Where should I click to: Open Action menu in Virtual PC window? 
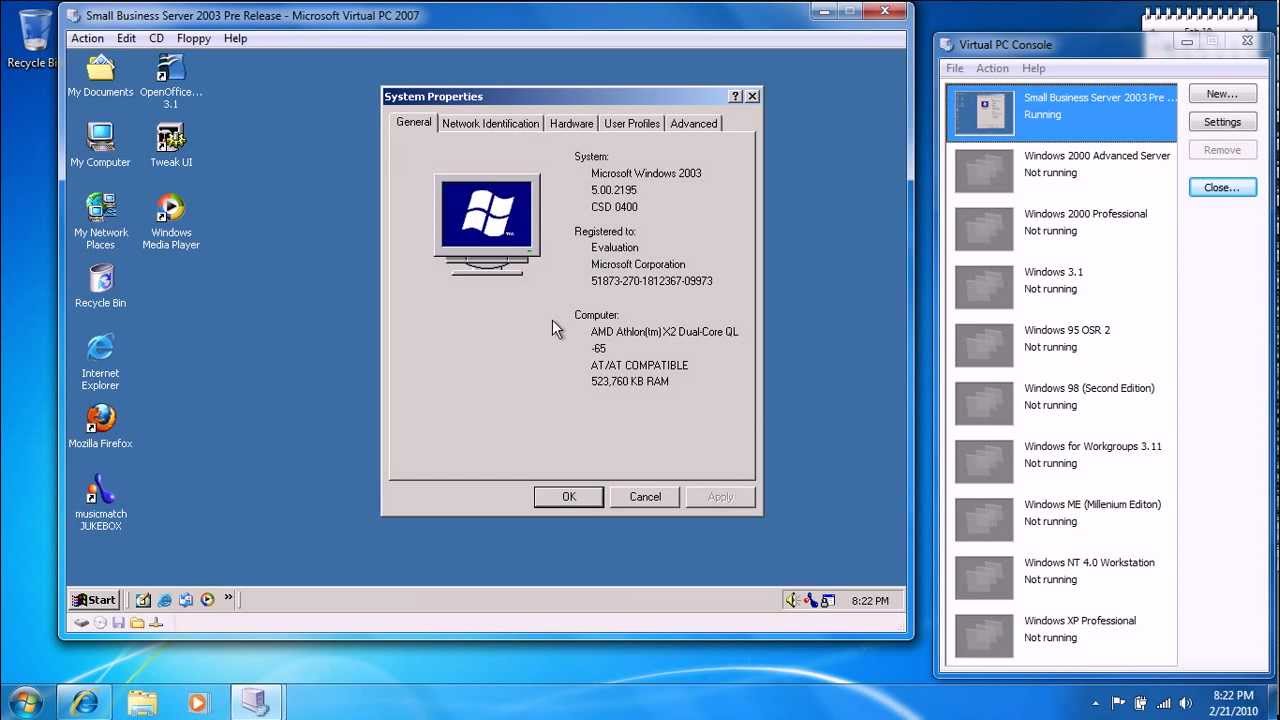87,38
